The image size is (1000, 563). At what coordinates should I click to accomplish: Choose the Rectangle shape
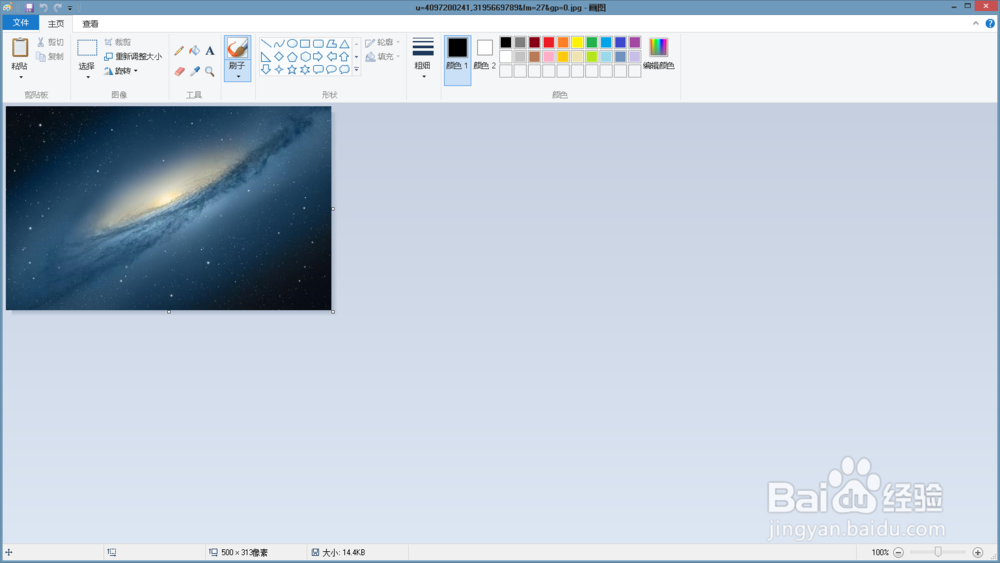point(305,43)
